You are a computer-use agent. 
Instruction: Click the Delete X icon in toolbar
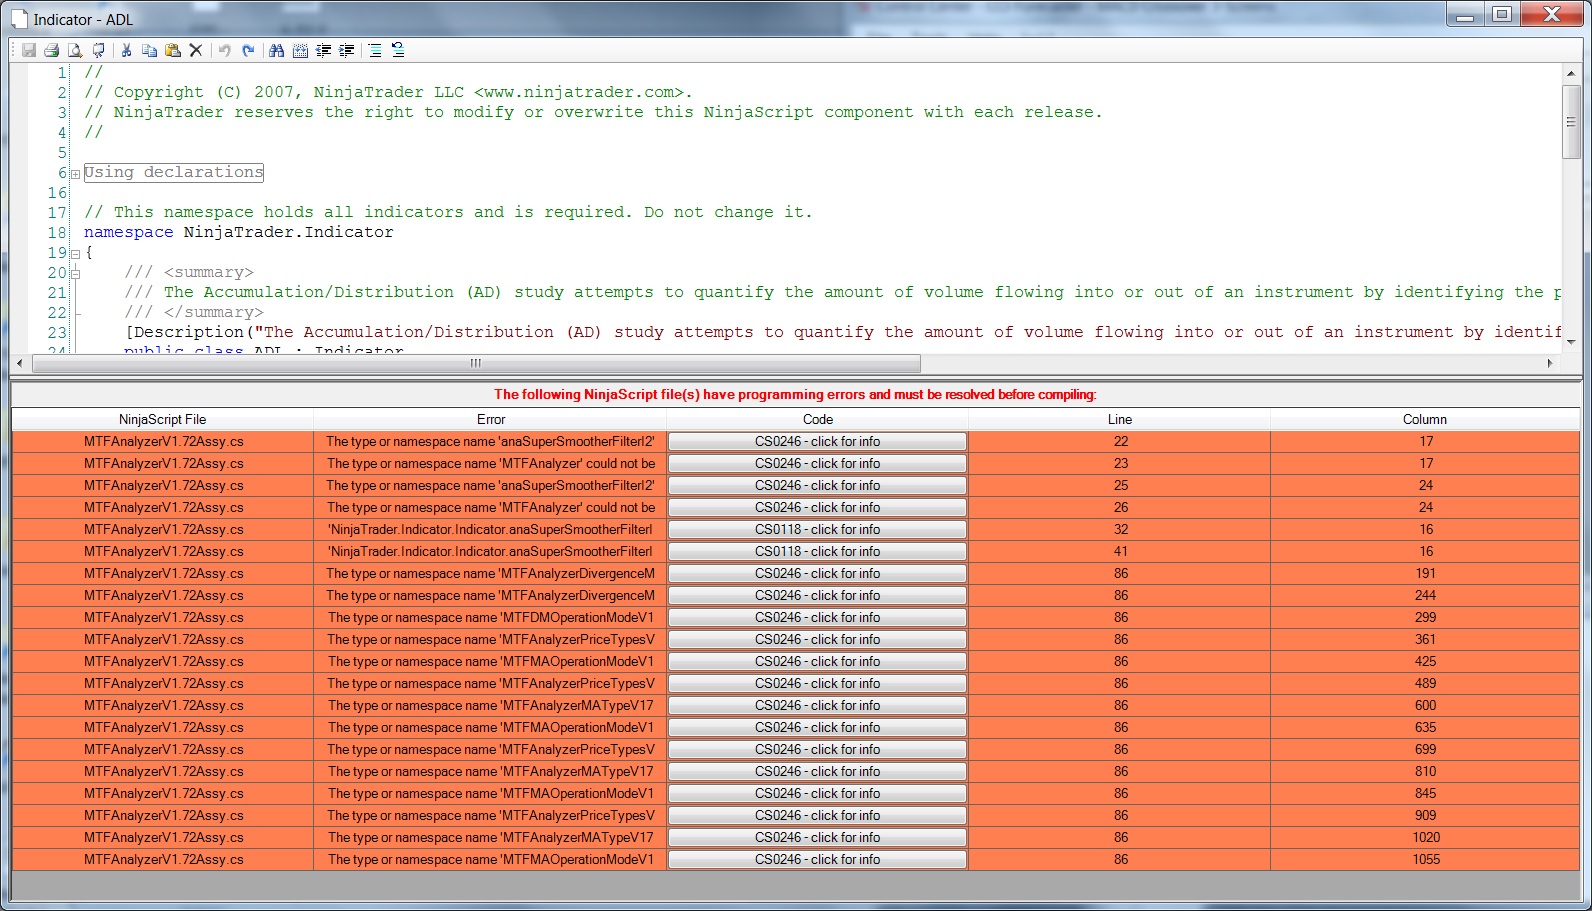(x=196, y=50)
